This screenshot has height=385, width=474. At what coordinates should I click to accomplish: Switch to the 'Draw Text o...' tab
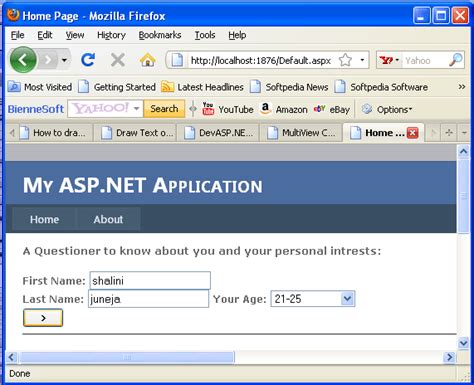pos(136,133)
